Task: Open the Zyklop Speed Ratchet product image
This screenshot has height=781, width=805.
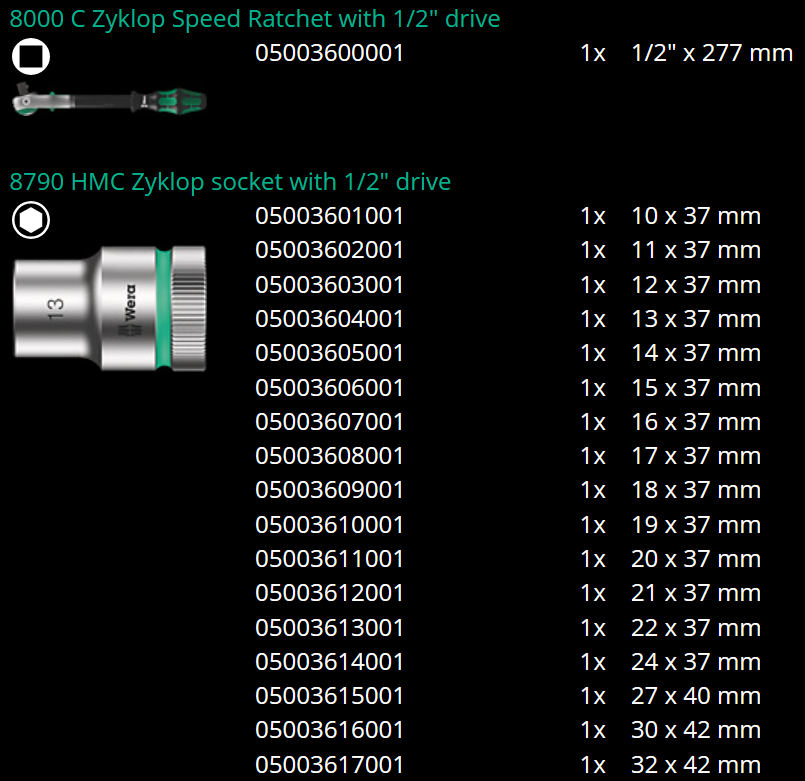Action: (x=109, y=100)
